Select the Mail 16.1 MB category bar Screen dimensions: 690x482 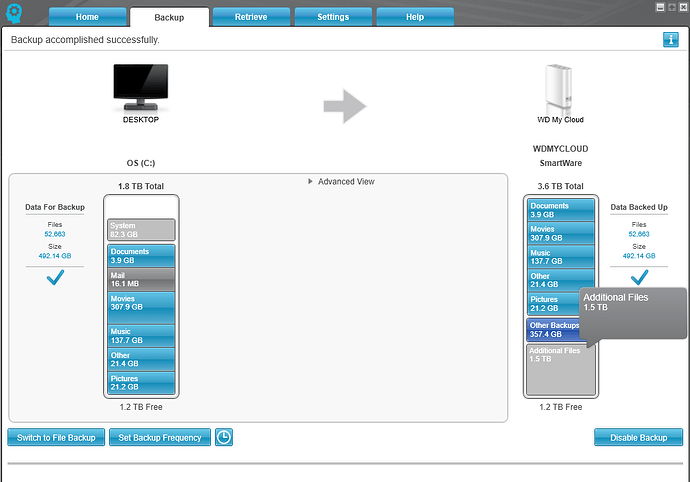tap(141, 280)
